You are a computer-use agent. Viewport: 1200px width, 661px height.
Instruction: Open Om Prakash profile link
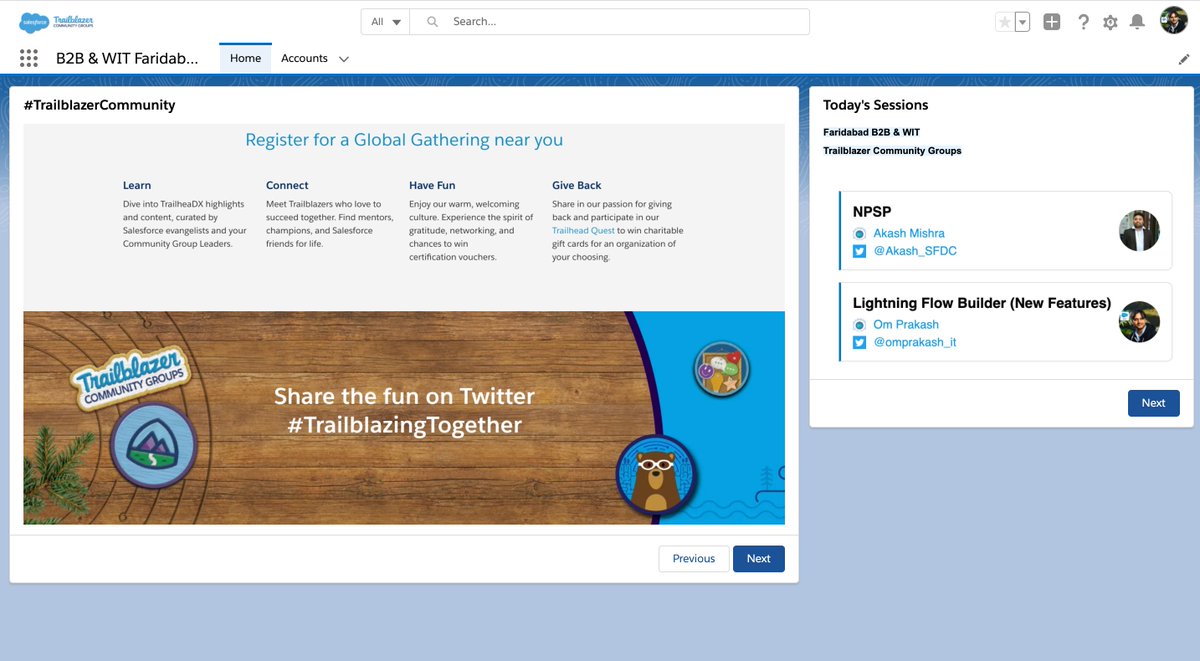(x=906, y=324)
